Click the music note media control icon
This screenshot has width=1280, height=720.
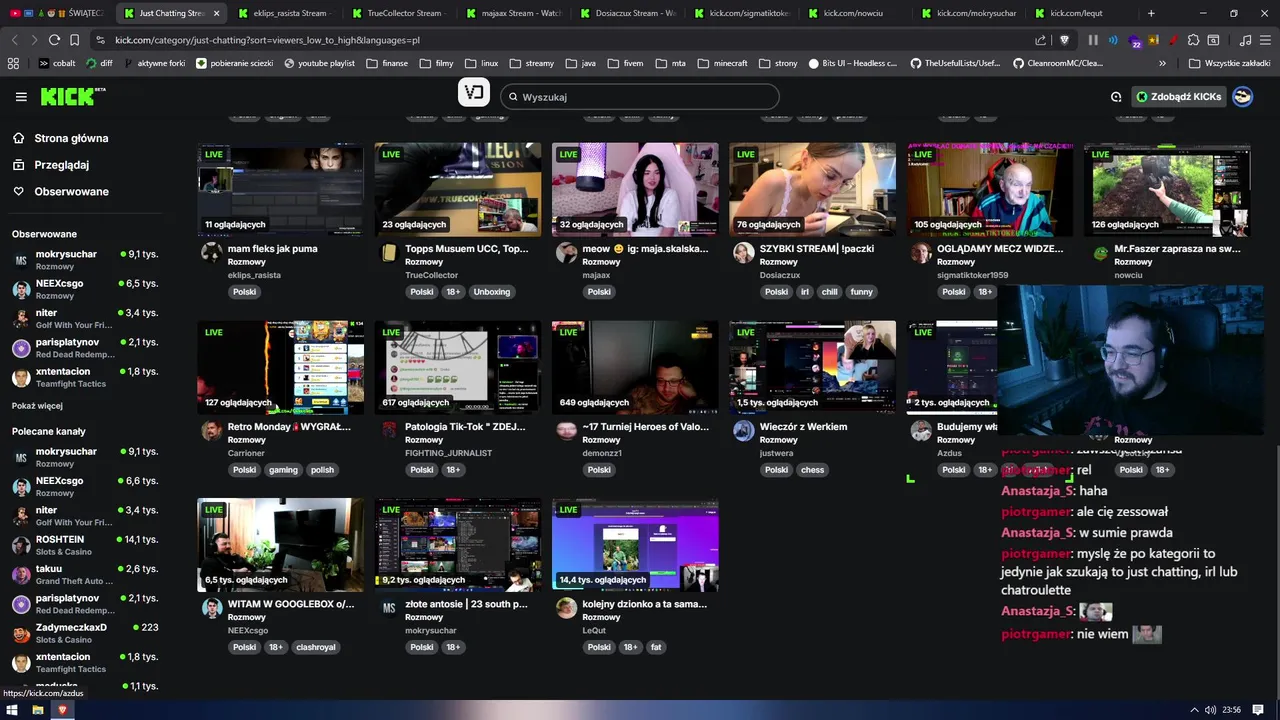(x=1245, y=40)
